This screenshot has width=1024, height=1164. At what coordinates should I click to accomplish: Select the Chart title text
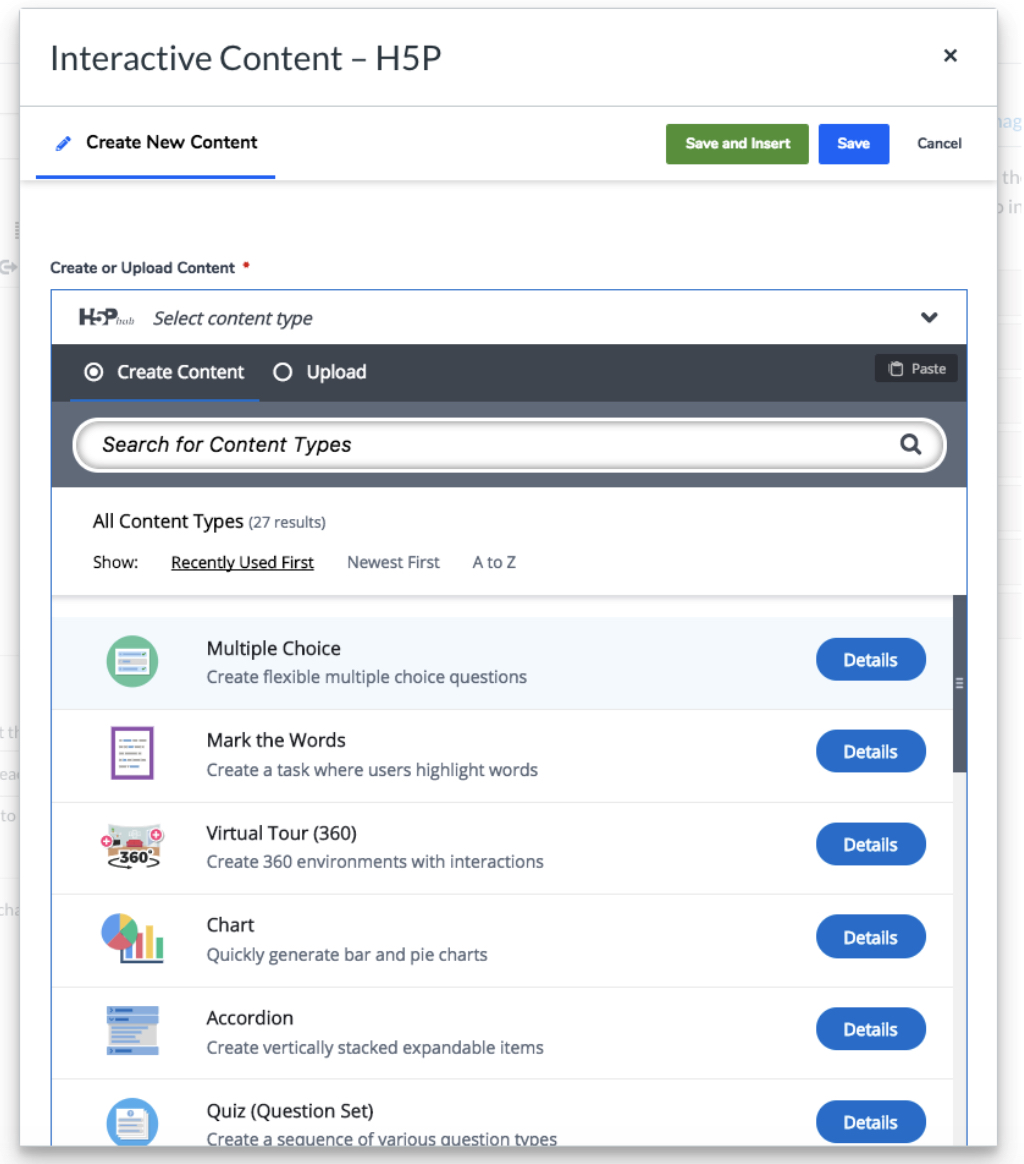point(230,925)
